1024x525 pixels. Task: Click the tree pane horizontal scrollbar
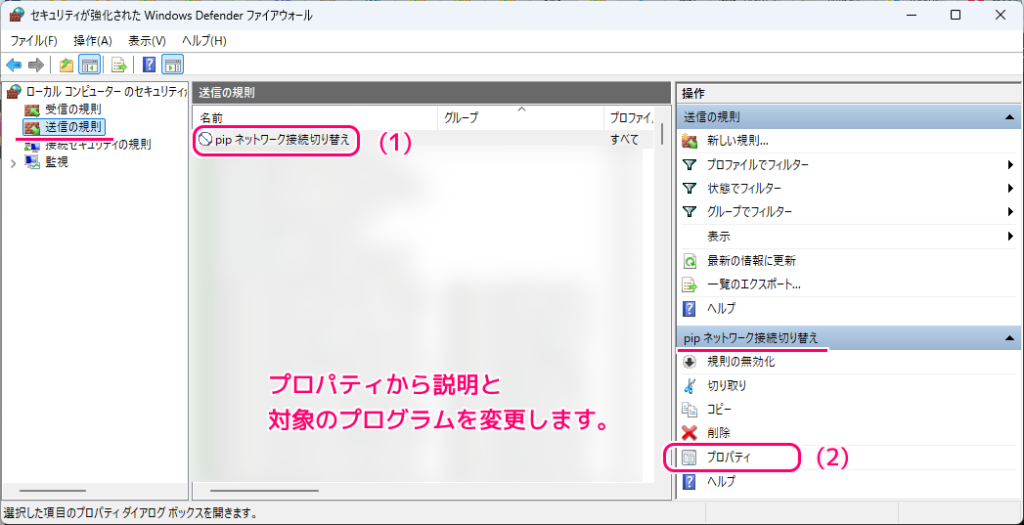click(x=53, y=490)
